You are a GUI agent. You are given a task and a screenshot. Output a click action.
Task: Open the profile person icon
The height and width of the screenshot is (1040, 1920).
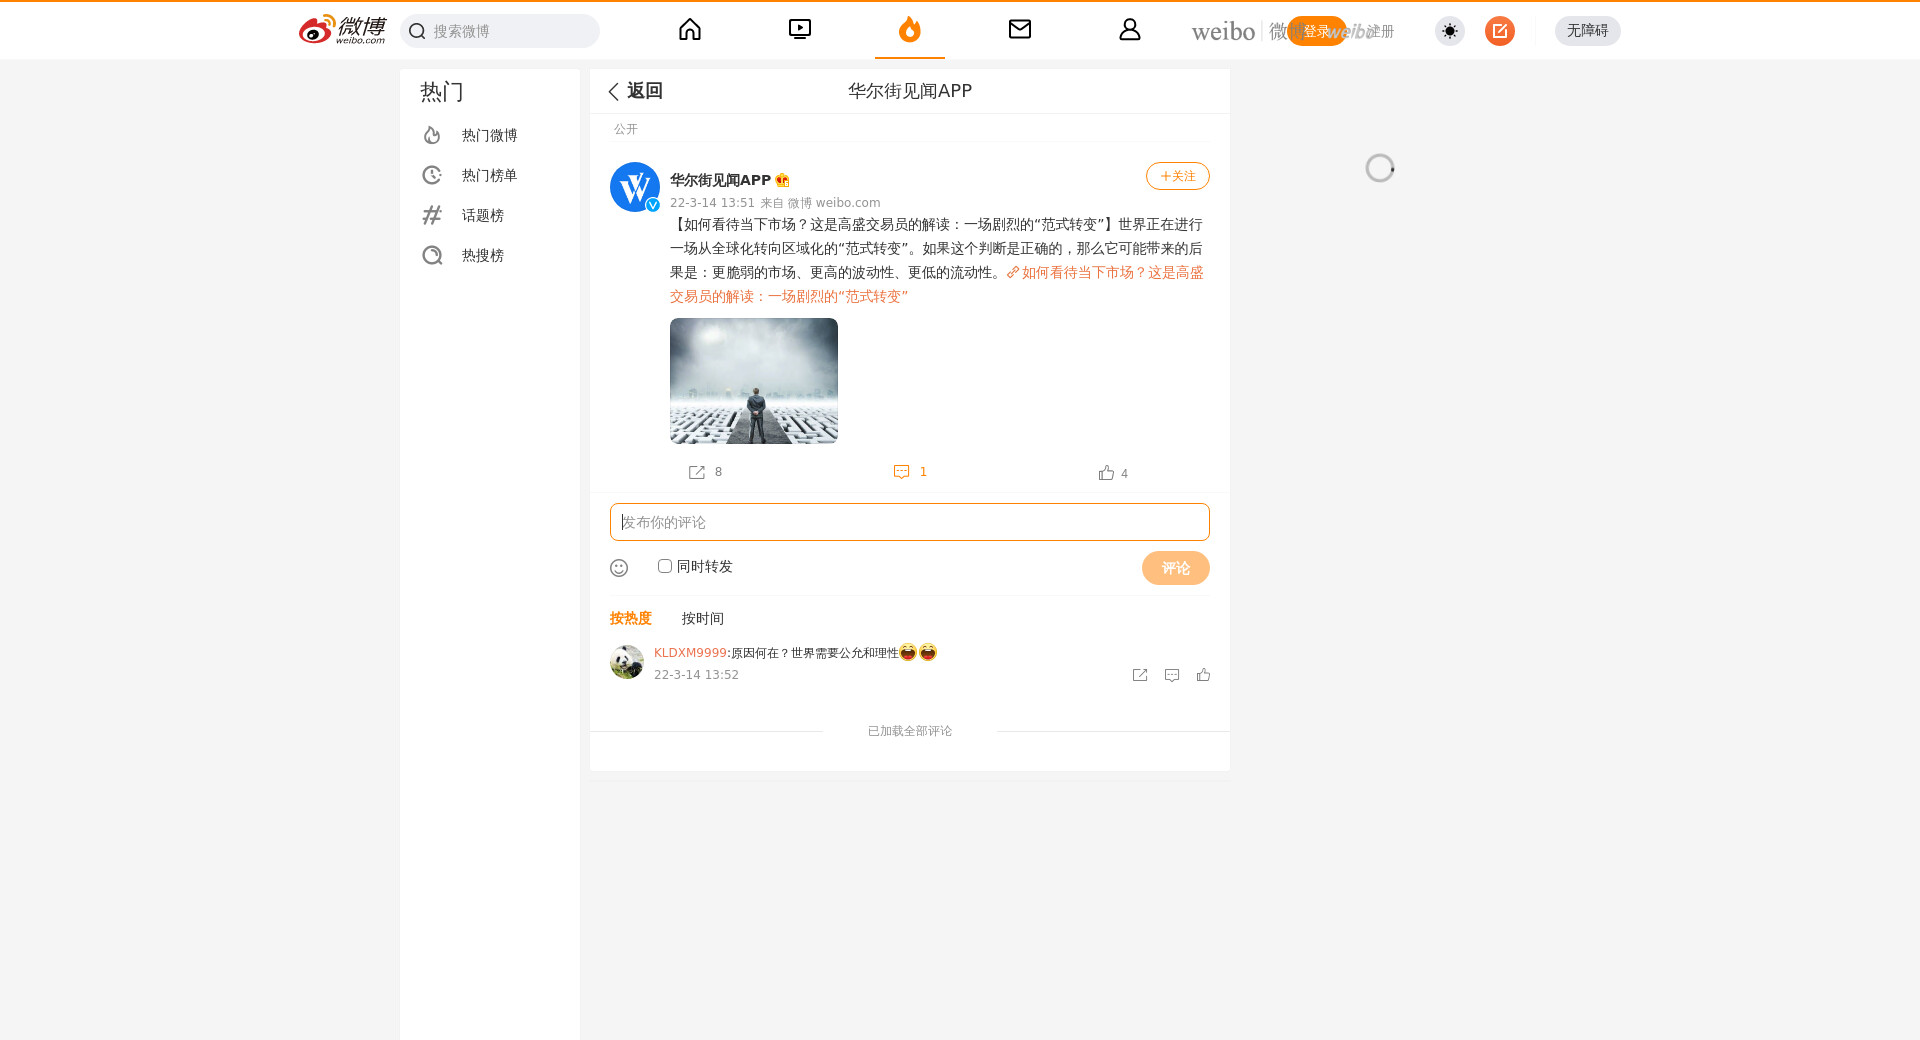coord(1130,30)
